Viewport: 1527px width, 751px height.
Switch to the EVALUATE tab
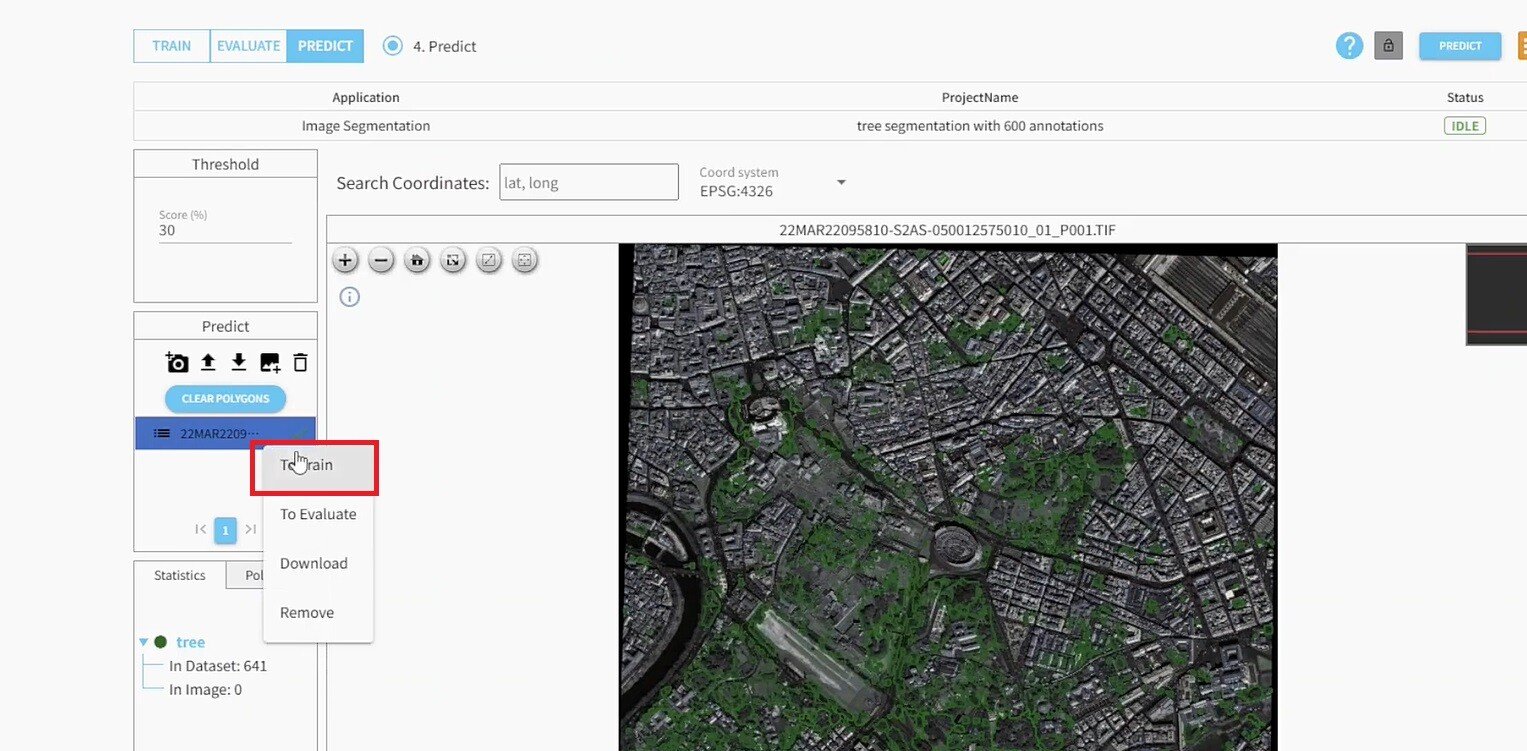(x=248, y=45)
